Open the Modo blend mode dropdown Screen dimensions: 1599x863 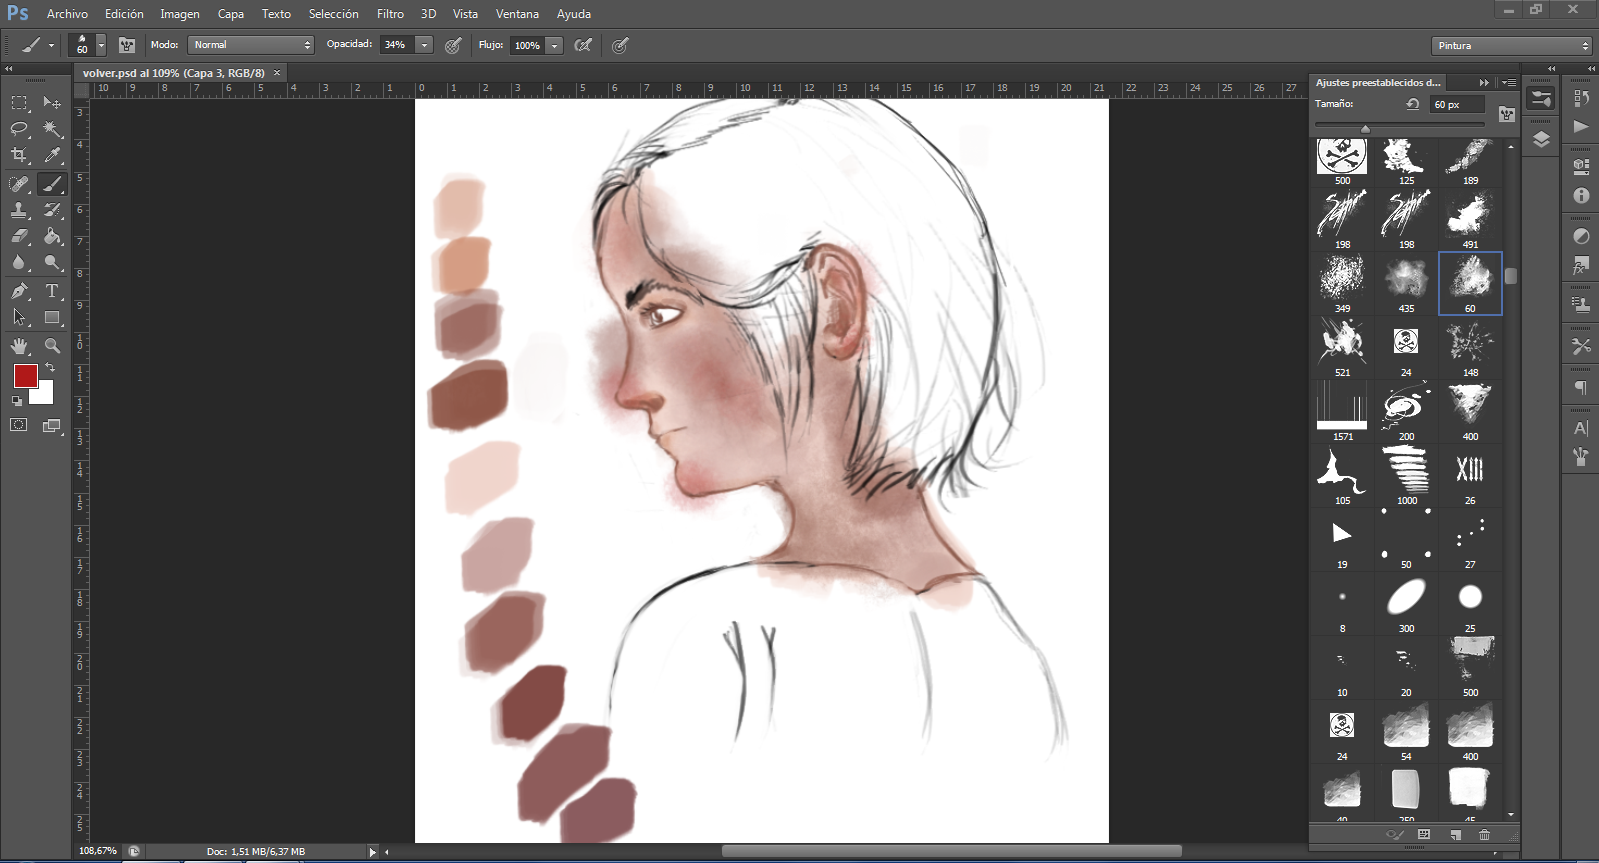tap(251, 45)
